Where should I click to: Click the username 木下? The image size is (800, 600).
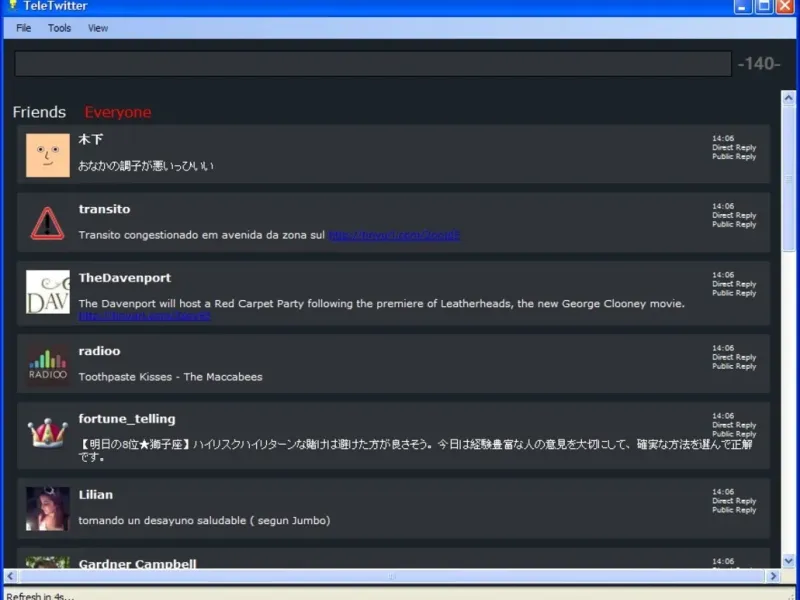coord(91,139)
